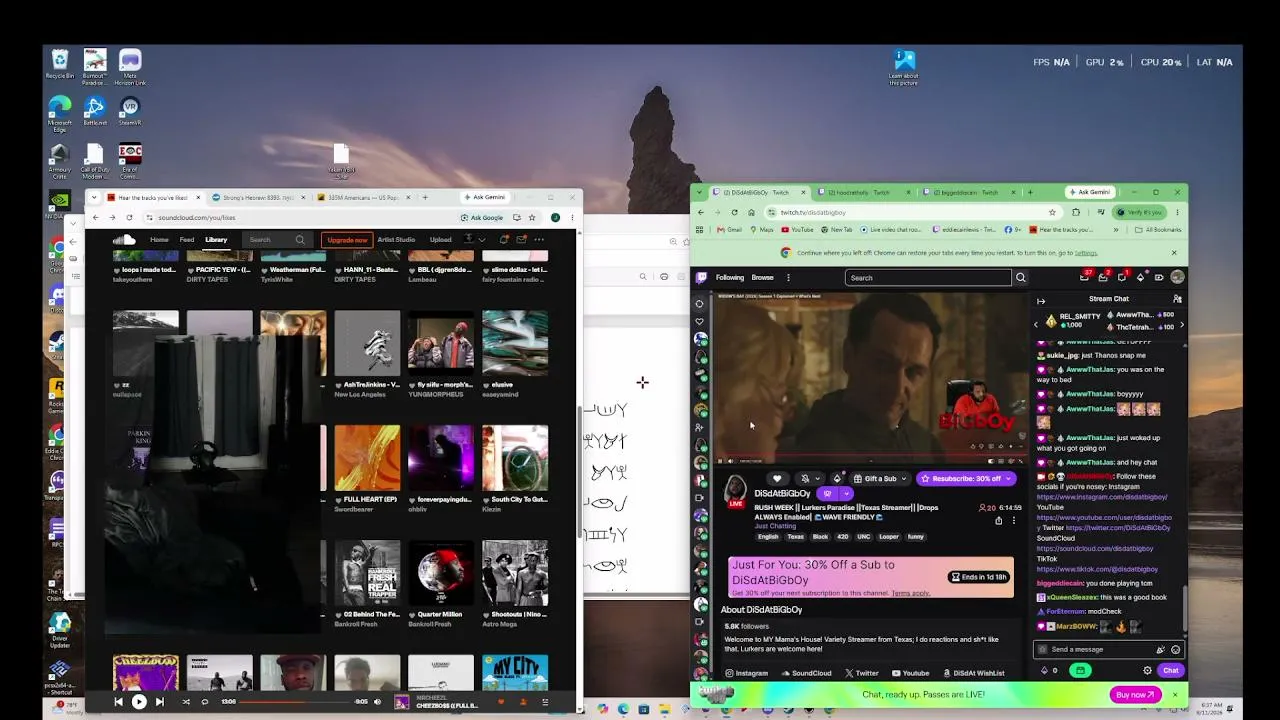Open SoundCloud Artist Studio link

click(396, 240)
